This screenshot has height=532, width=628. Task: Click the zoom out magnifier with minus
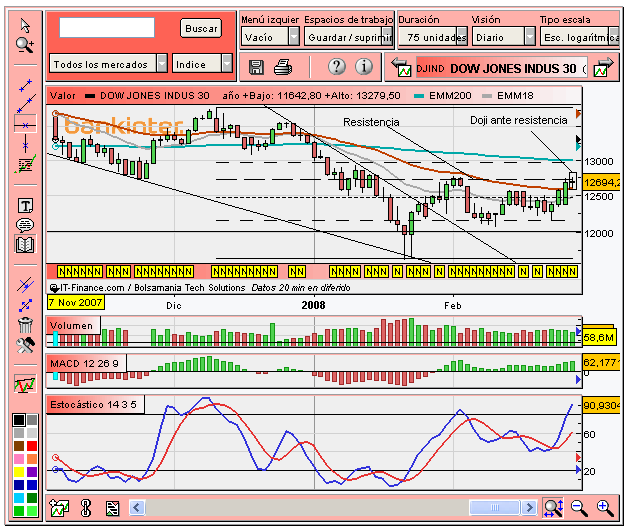[x=579, y=508]
